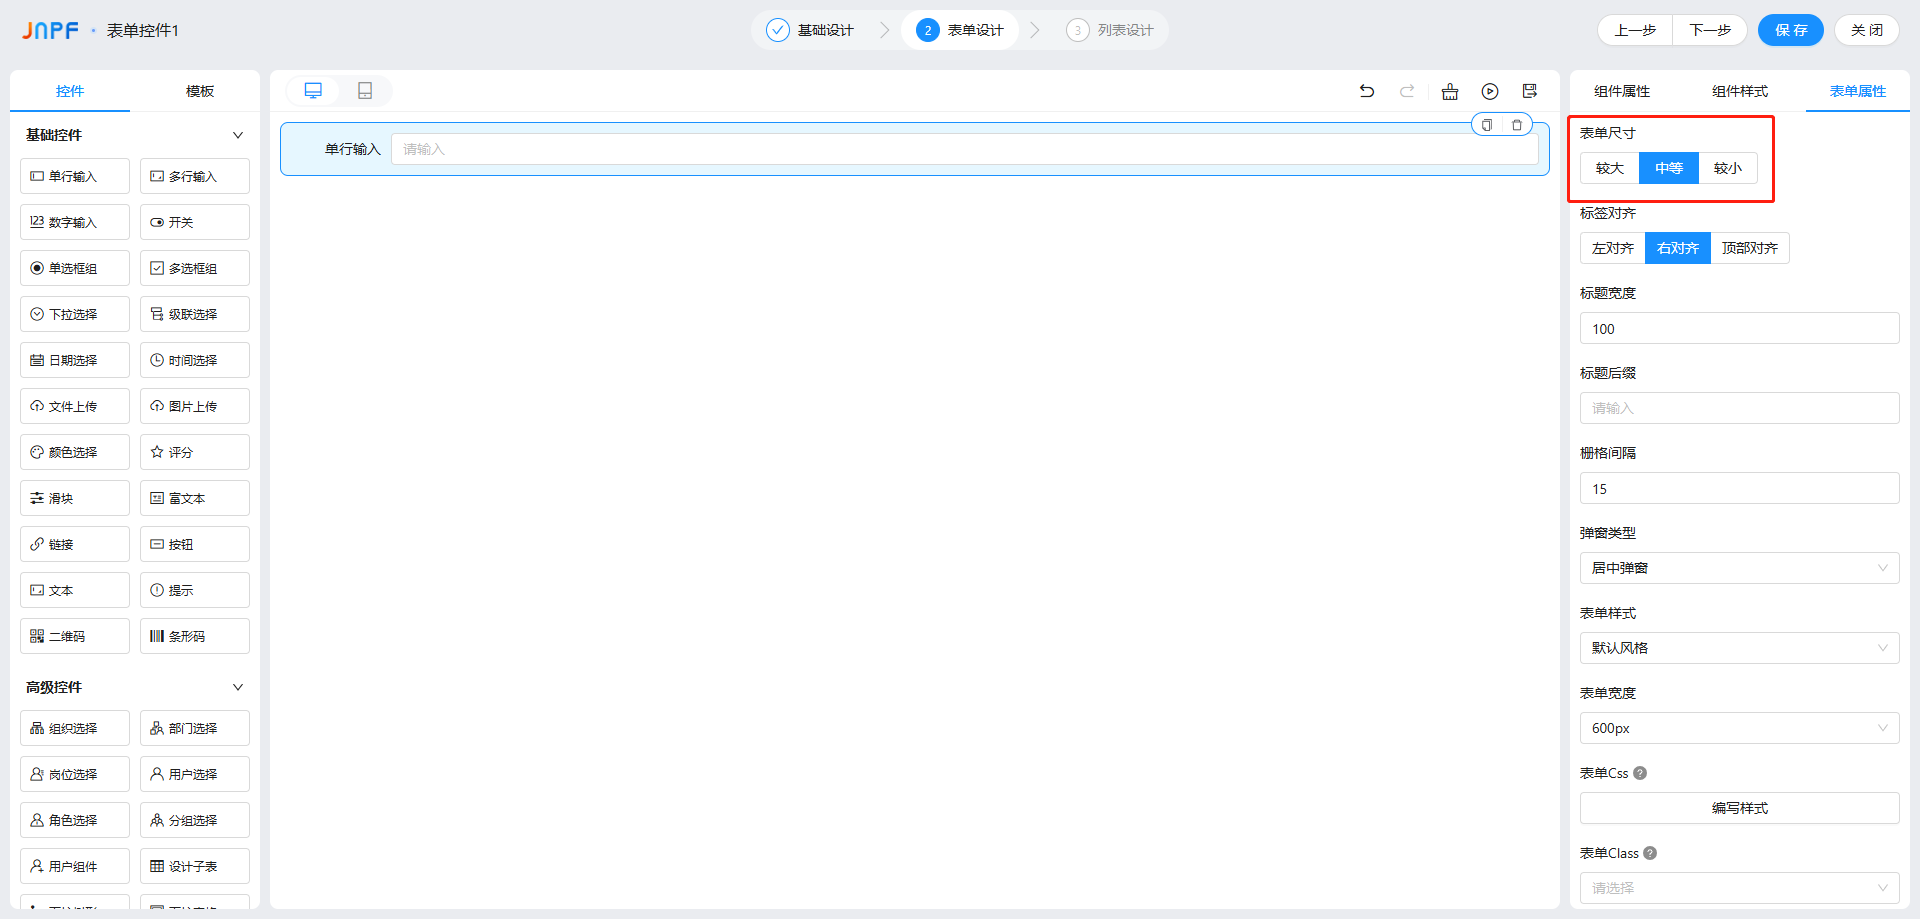Add 颜色选择 control from the palette
1920x919 pixels.
pyautogui.click(x=75, y=452)
